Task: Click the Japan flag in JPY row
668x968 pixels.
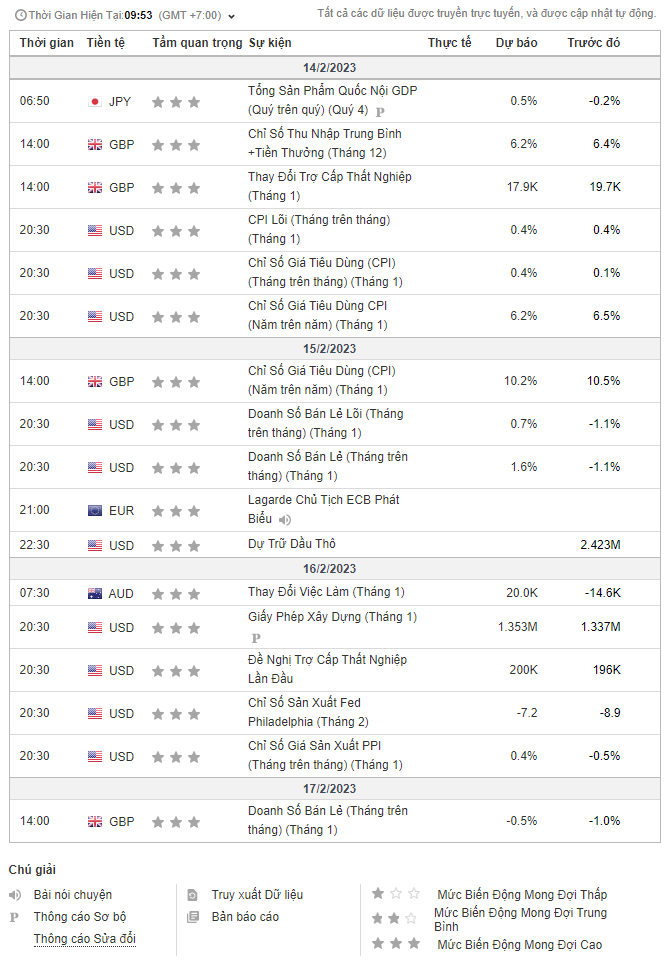Action: point(95,102)
